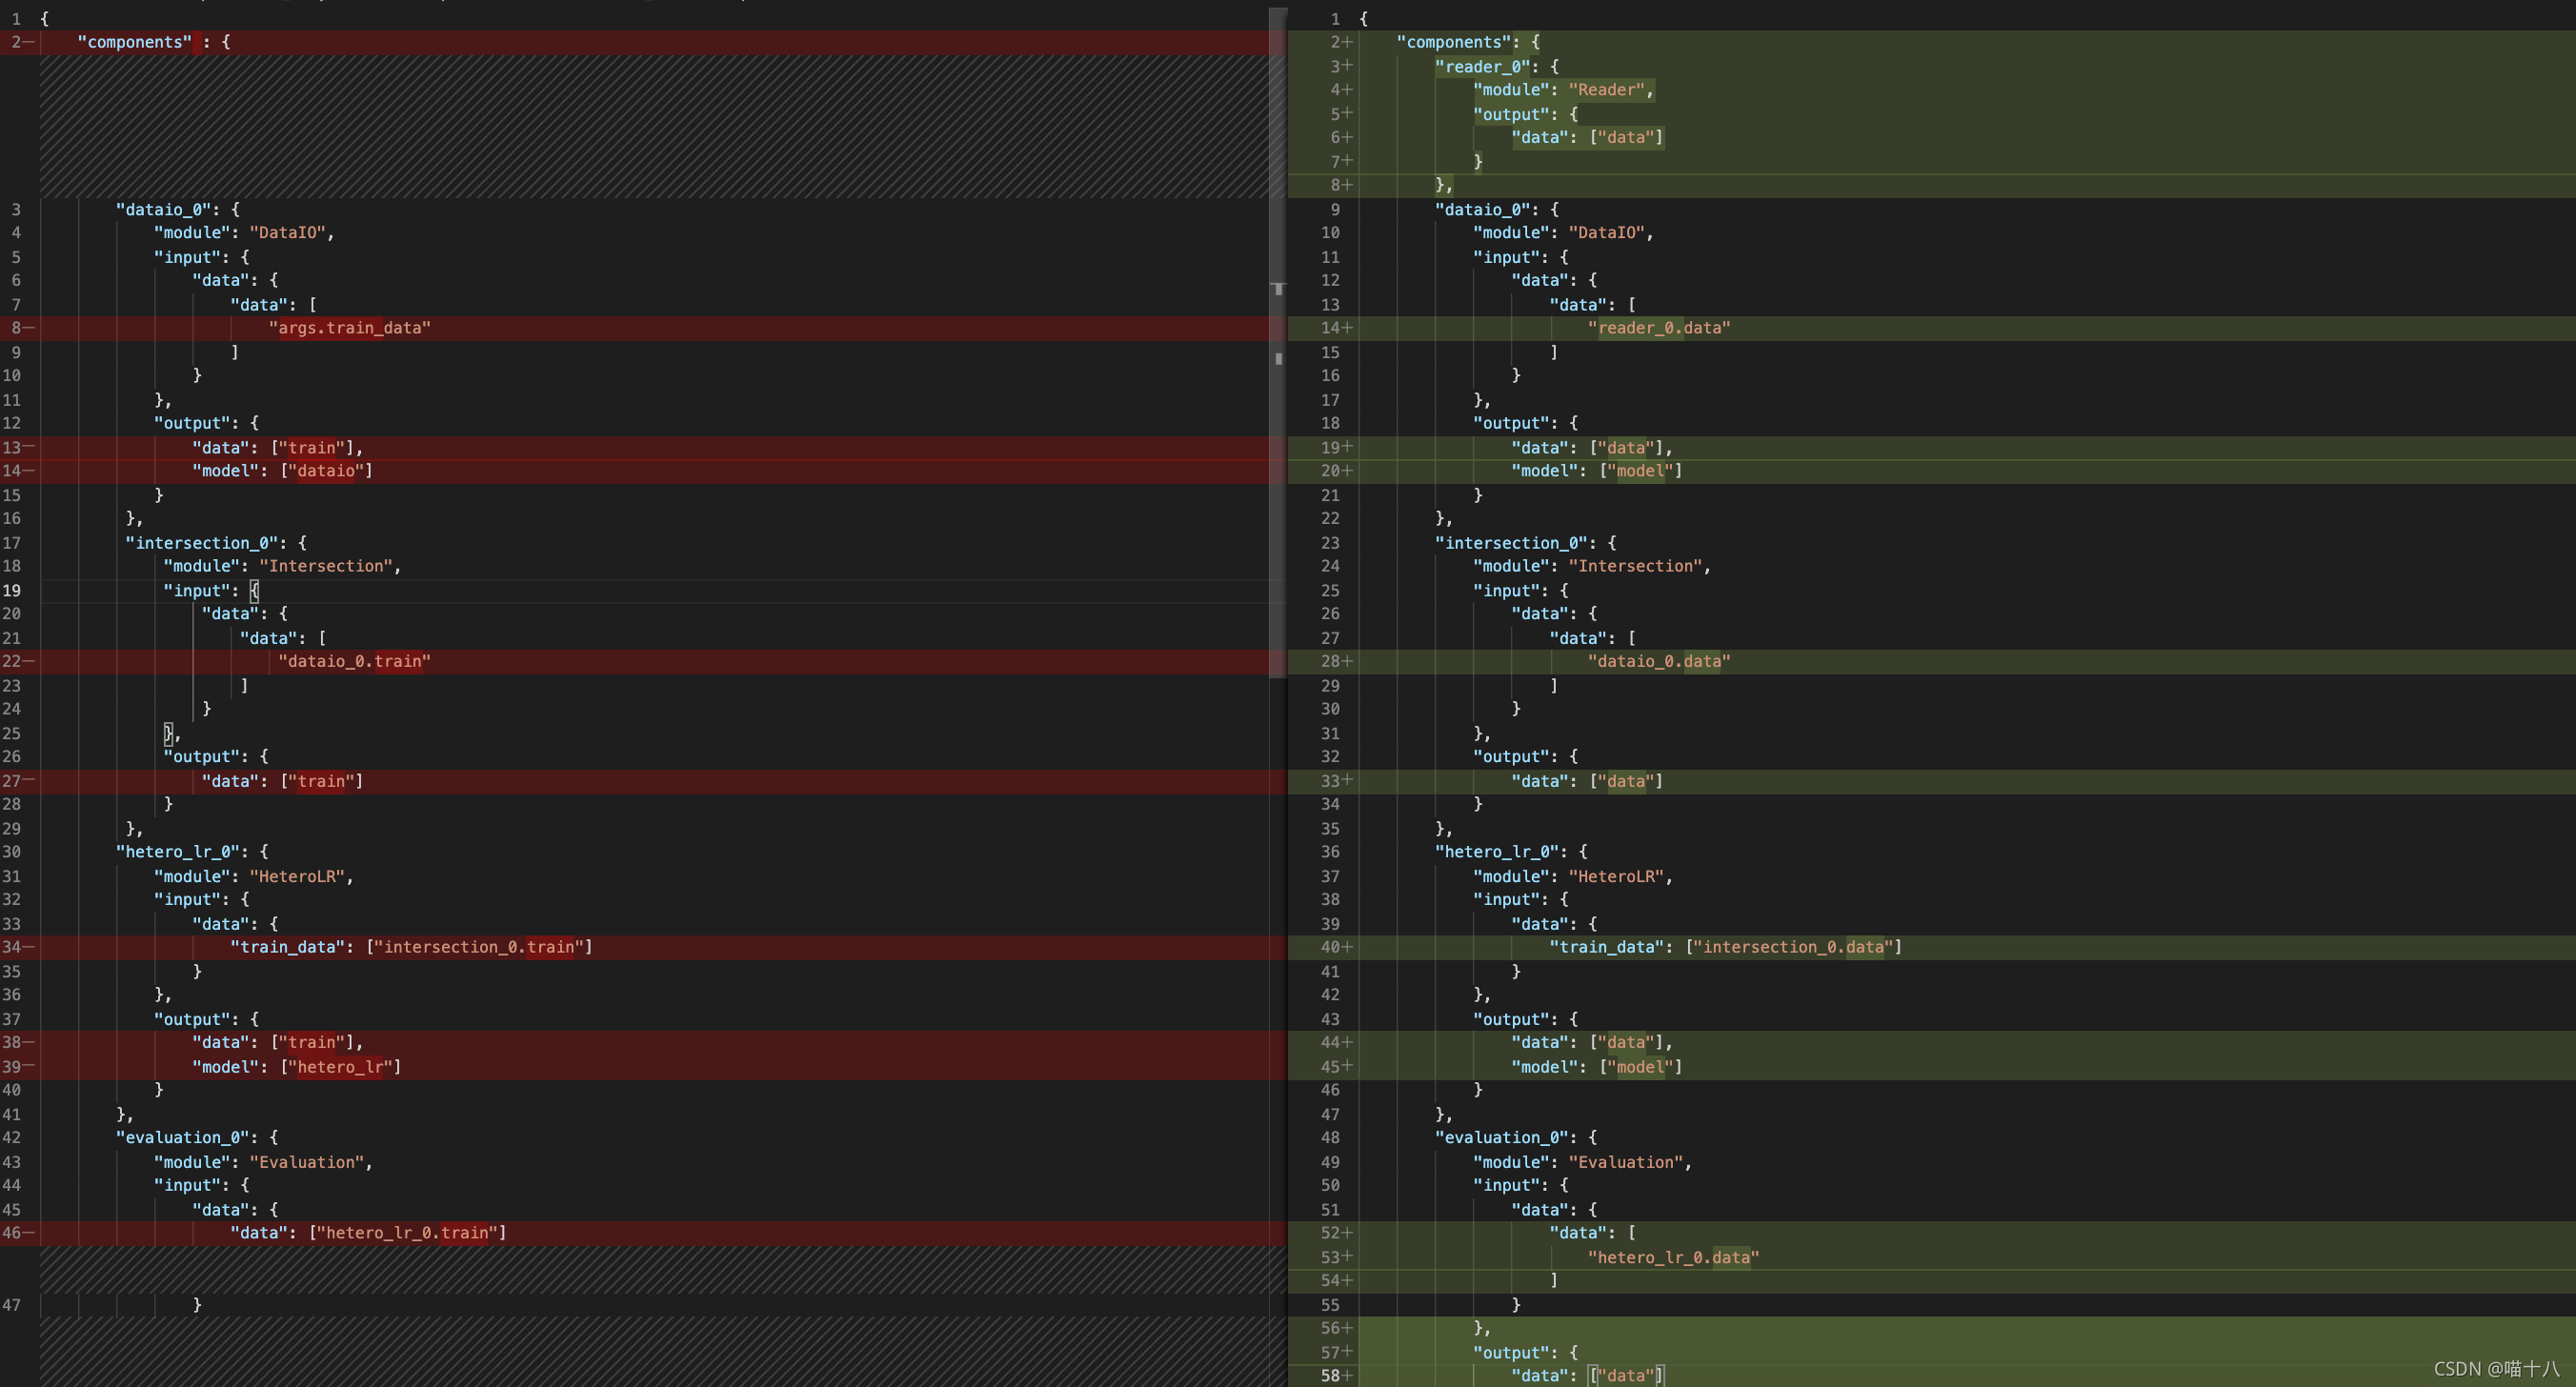
Task: Click the minus marker on left line 2
Action: (28, 42)
